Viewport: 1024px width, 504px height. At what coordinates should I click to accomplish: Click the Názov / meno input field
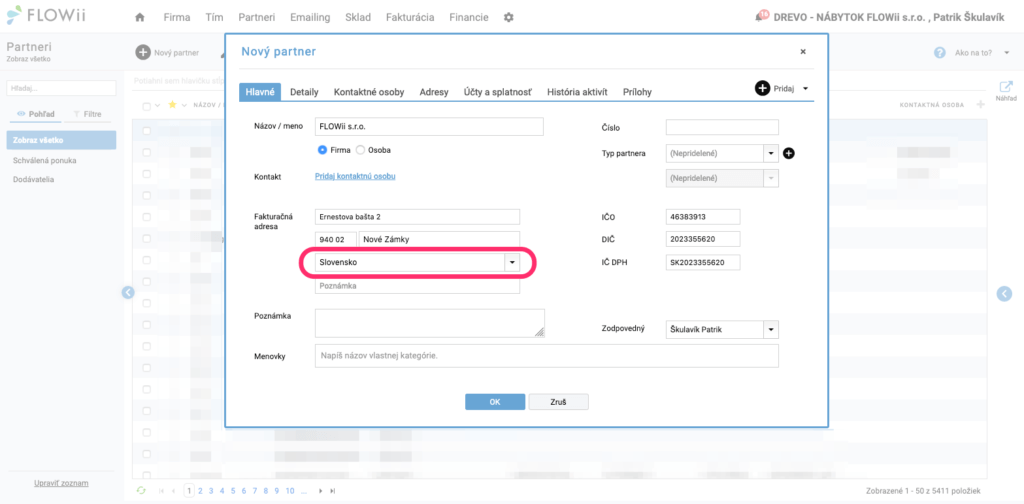429,127
